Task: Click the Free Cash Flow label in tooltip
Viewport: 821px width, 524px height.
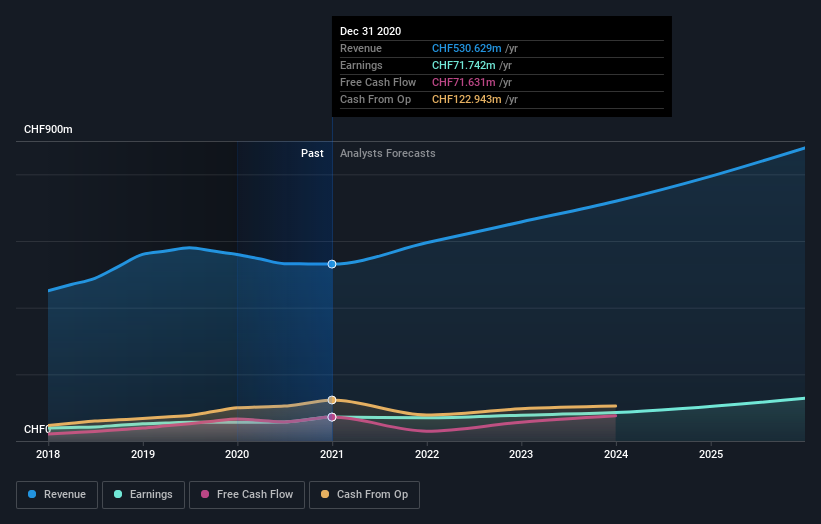Action: [378, 83]
